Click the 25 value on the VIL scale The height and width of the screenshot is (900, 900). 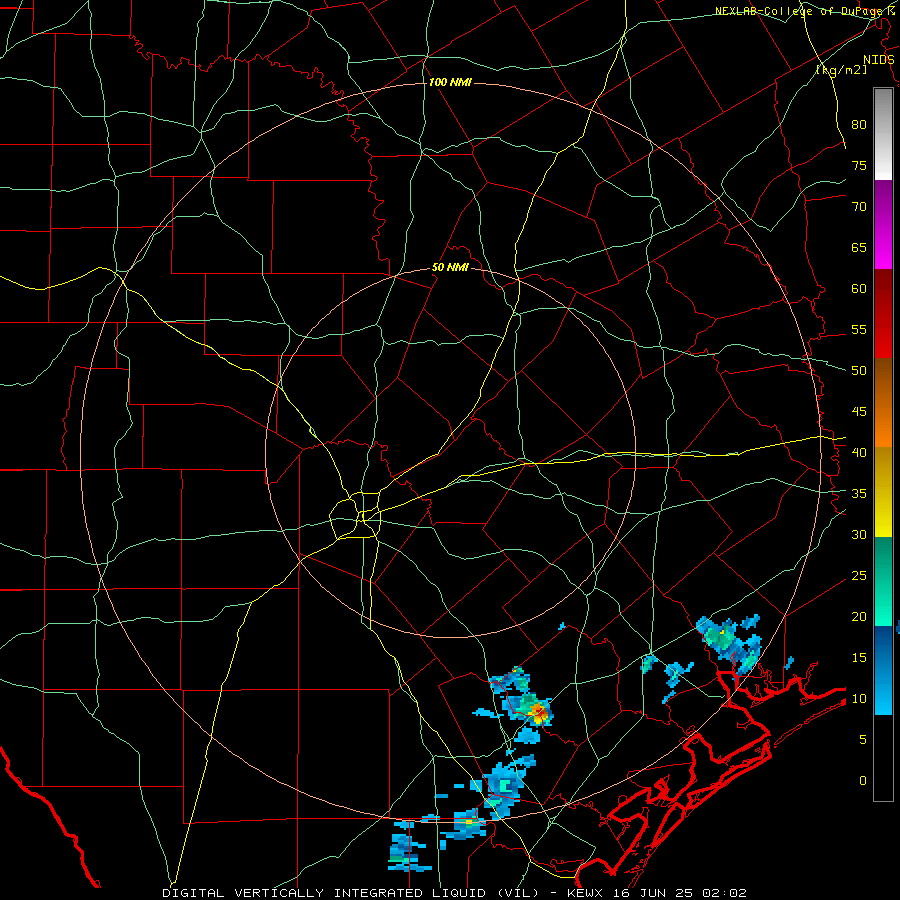pos(859,576)
